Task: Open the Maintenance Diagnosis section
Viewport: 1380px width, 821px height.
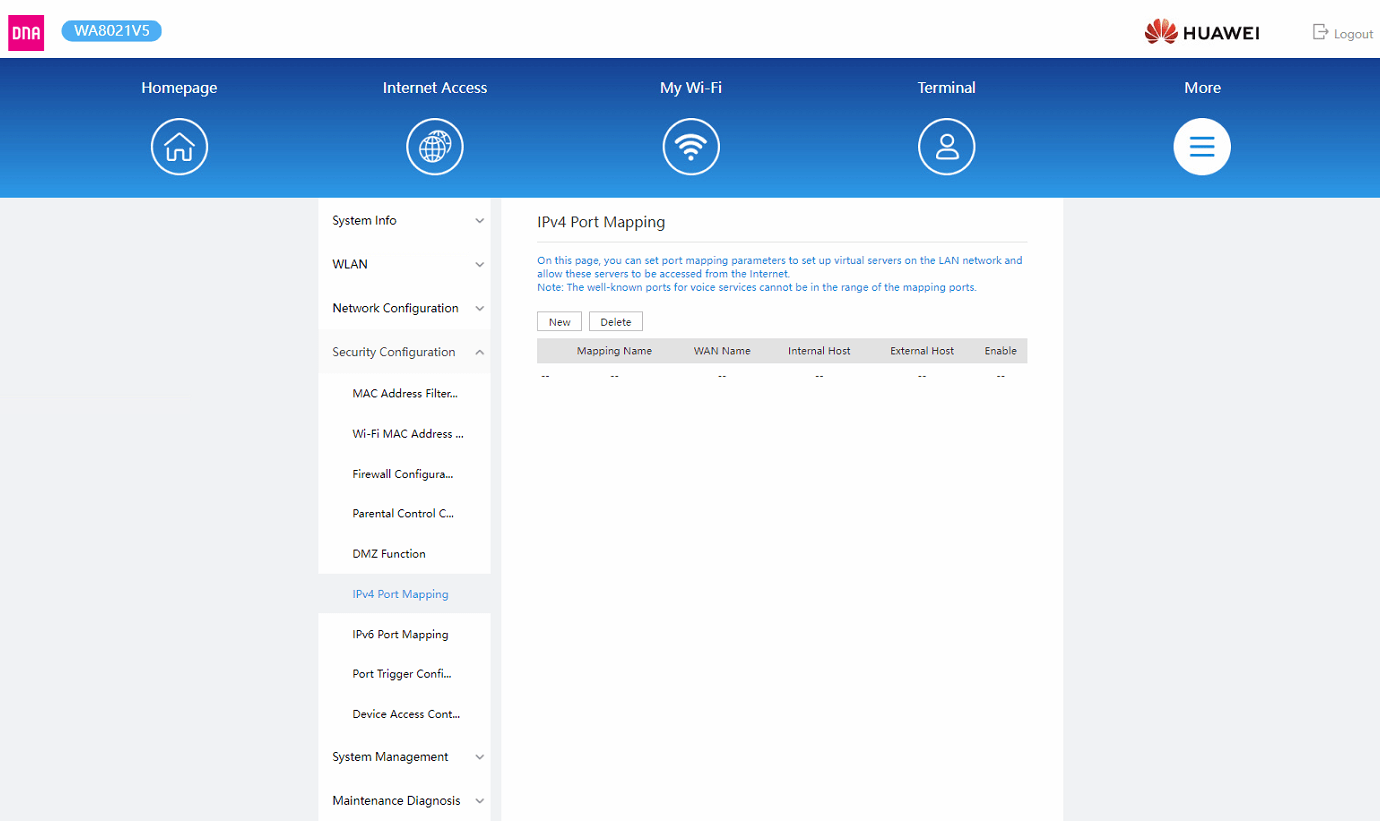Action: 405,801
